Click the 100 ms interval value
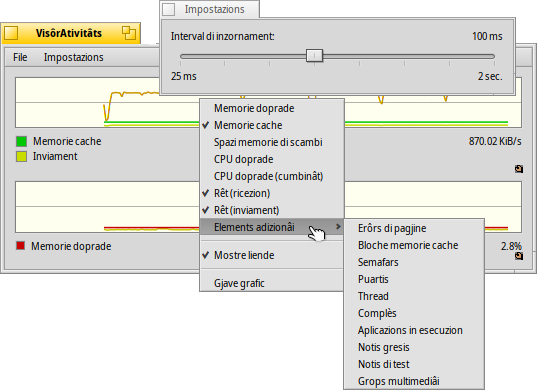 (x=487, y=36)
